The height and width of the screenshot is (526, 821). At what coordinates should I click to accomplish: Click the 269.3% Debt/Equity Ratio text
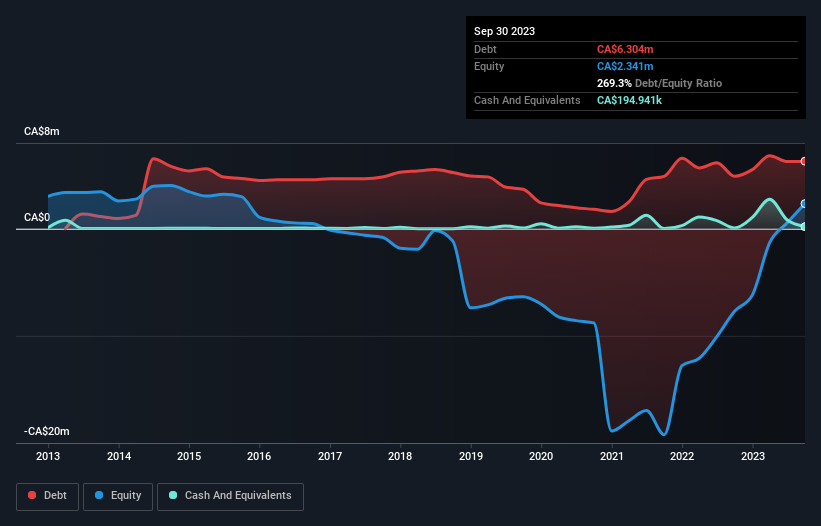click(659, 83)
